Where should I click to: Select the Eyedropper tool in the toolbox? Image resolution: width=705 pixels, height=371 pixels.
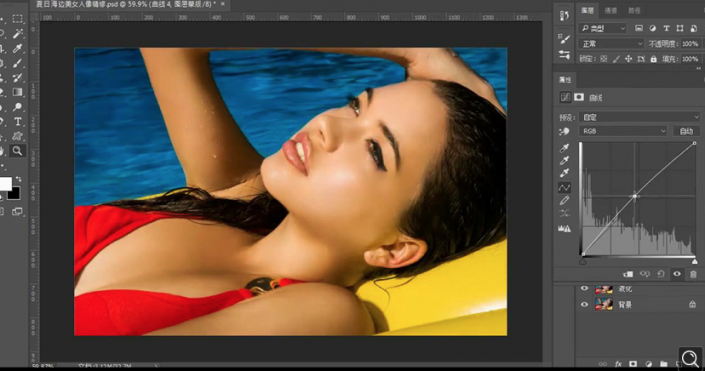[x=18, y=49]
